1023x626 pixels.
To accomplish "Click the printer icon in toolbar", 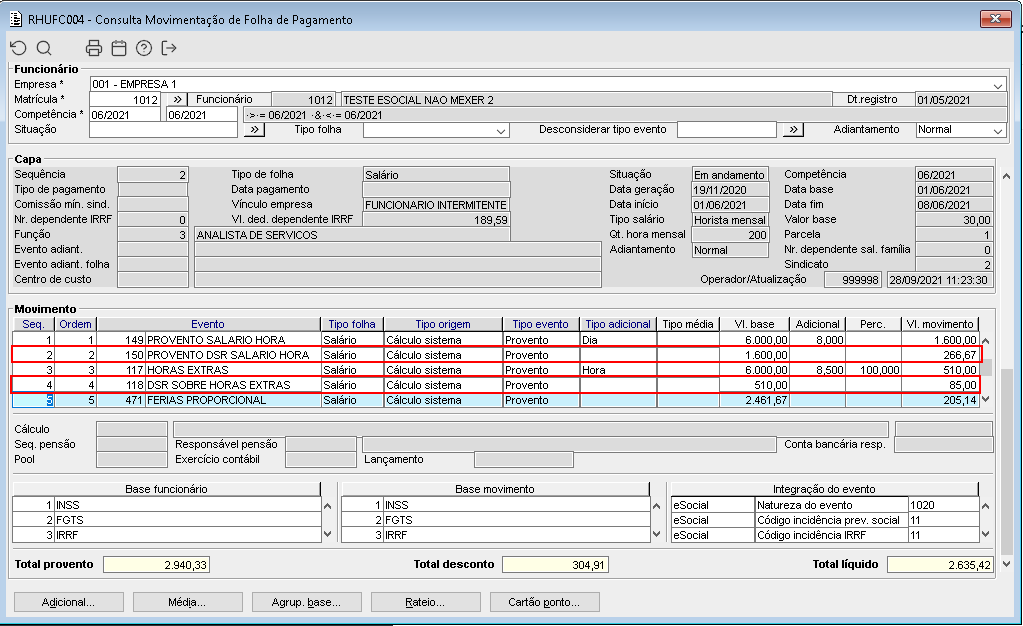I will click(94, 48).
